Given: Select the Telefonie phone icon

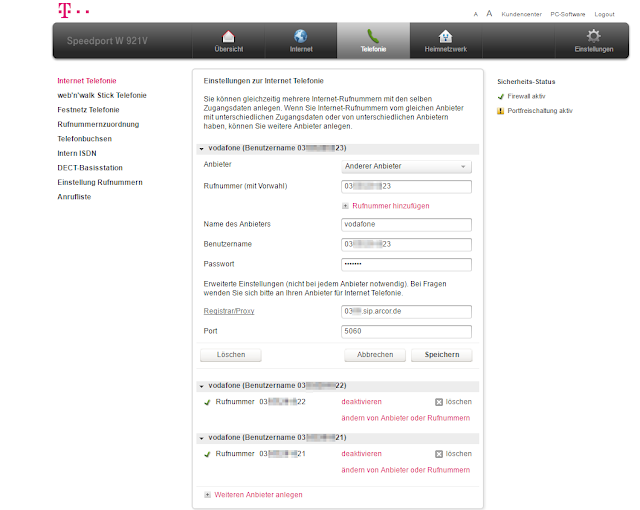Looking at the screenshot, I should pyautogui.click(x=373, y=36).
